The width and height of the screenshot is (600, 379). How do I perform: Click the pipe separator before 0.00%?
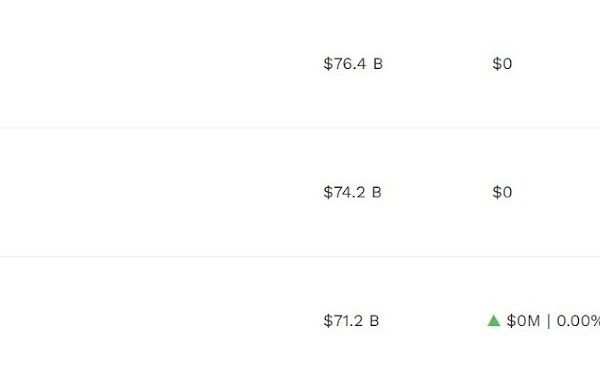pyautogui.click(x=549, y=321)
